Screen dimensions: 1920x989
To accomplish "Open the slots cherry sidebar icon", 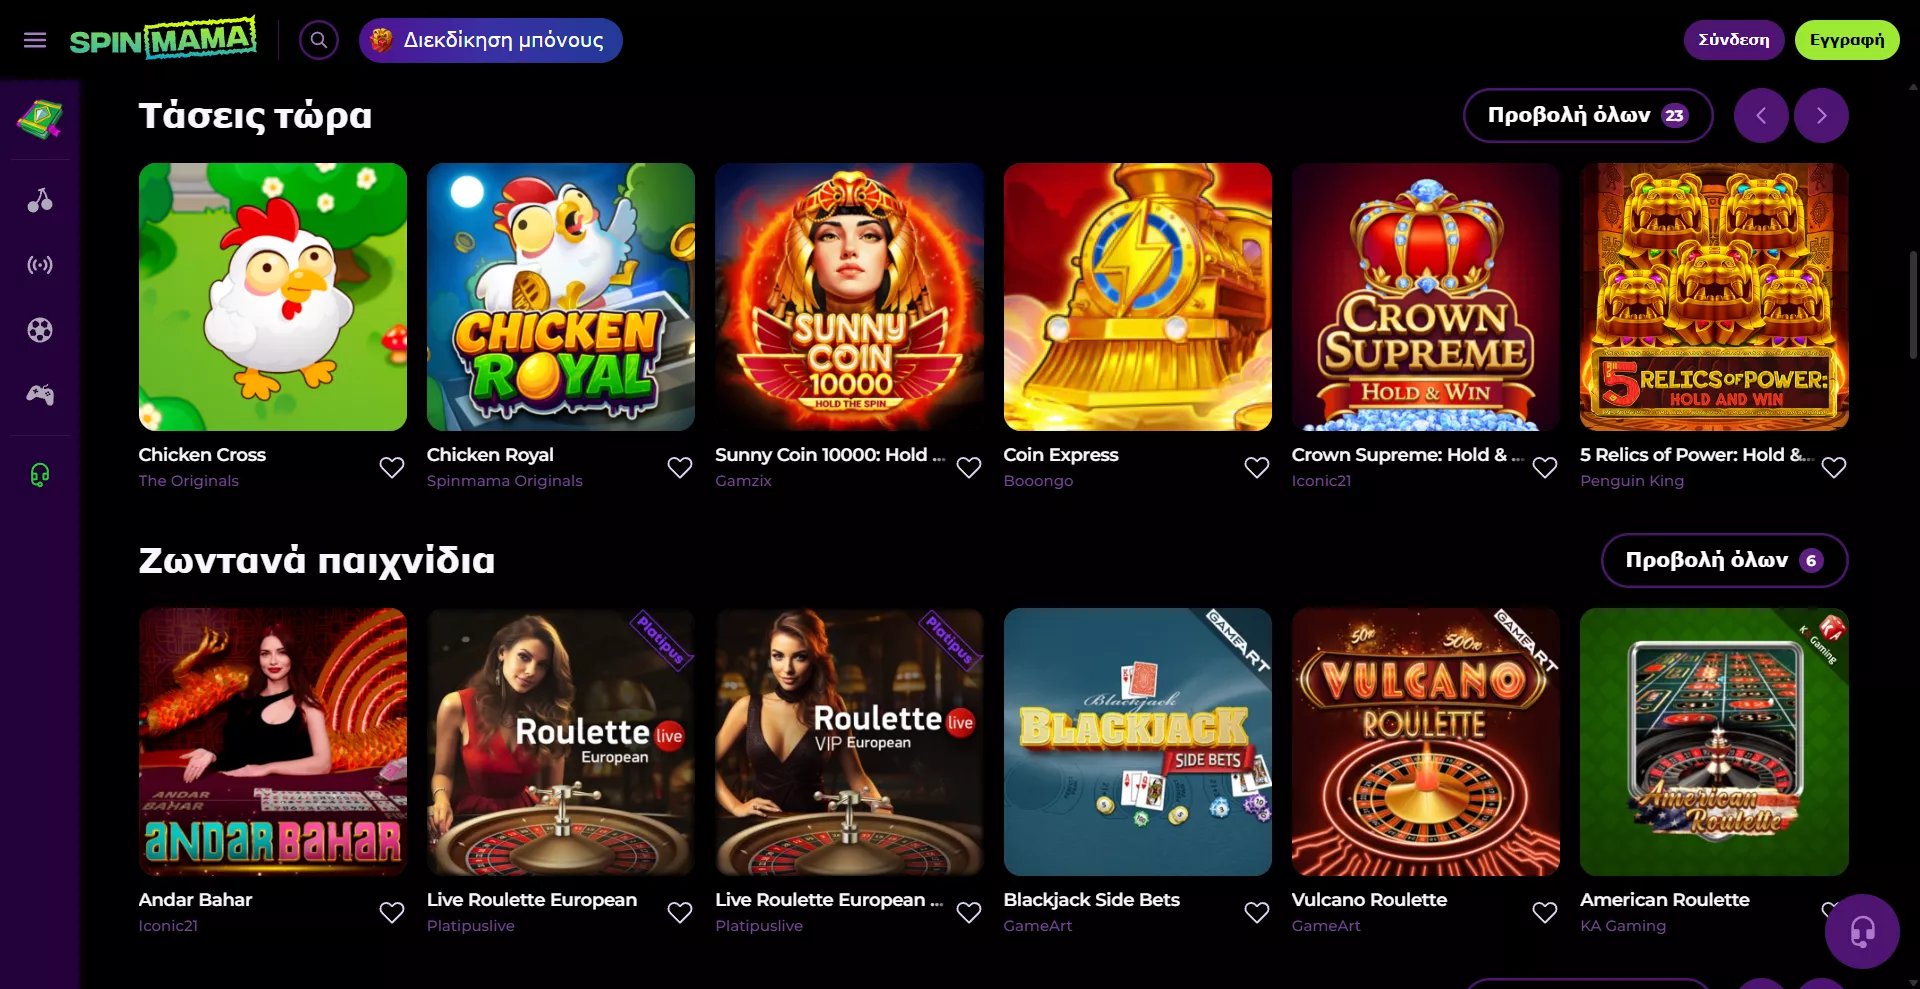I will [40, 200].
